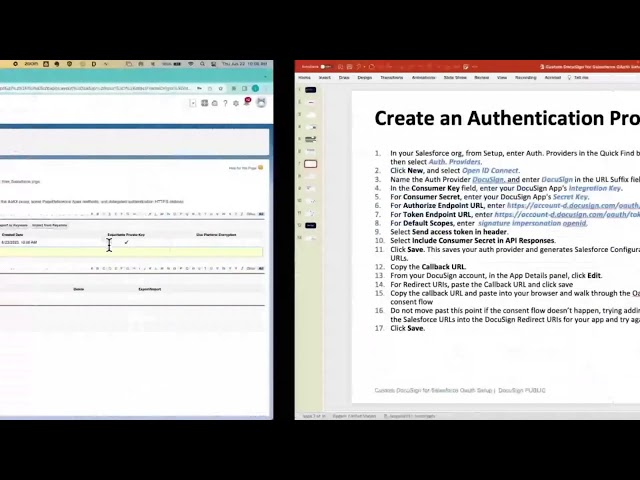Click the Secret Key link on slide
This screenshot has height=480, width=640.
(571, 197)
